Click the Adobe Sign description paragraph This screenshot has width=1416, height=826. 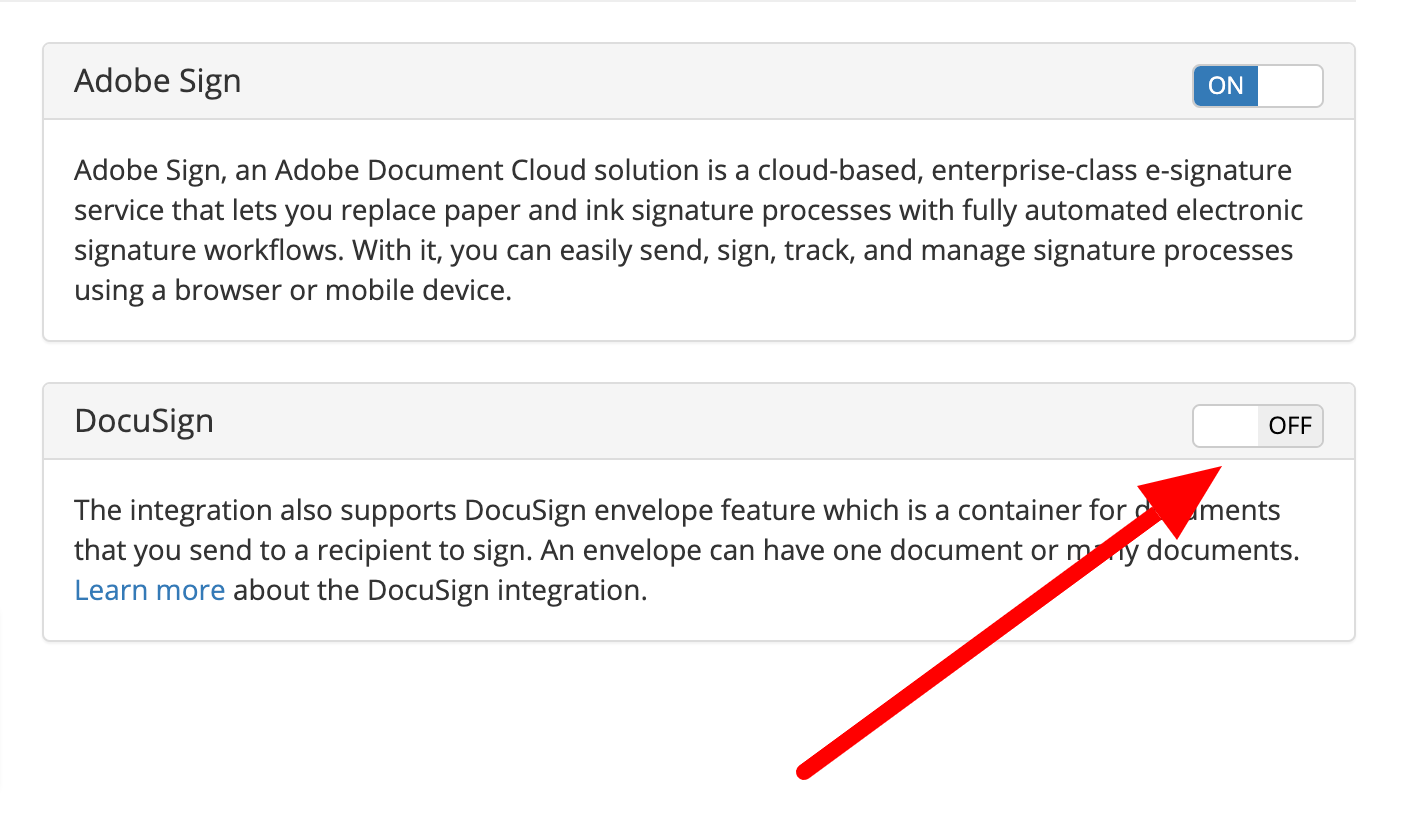point(690,230)
